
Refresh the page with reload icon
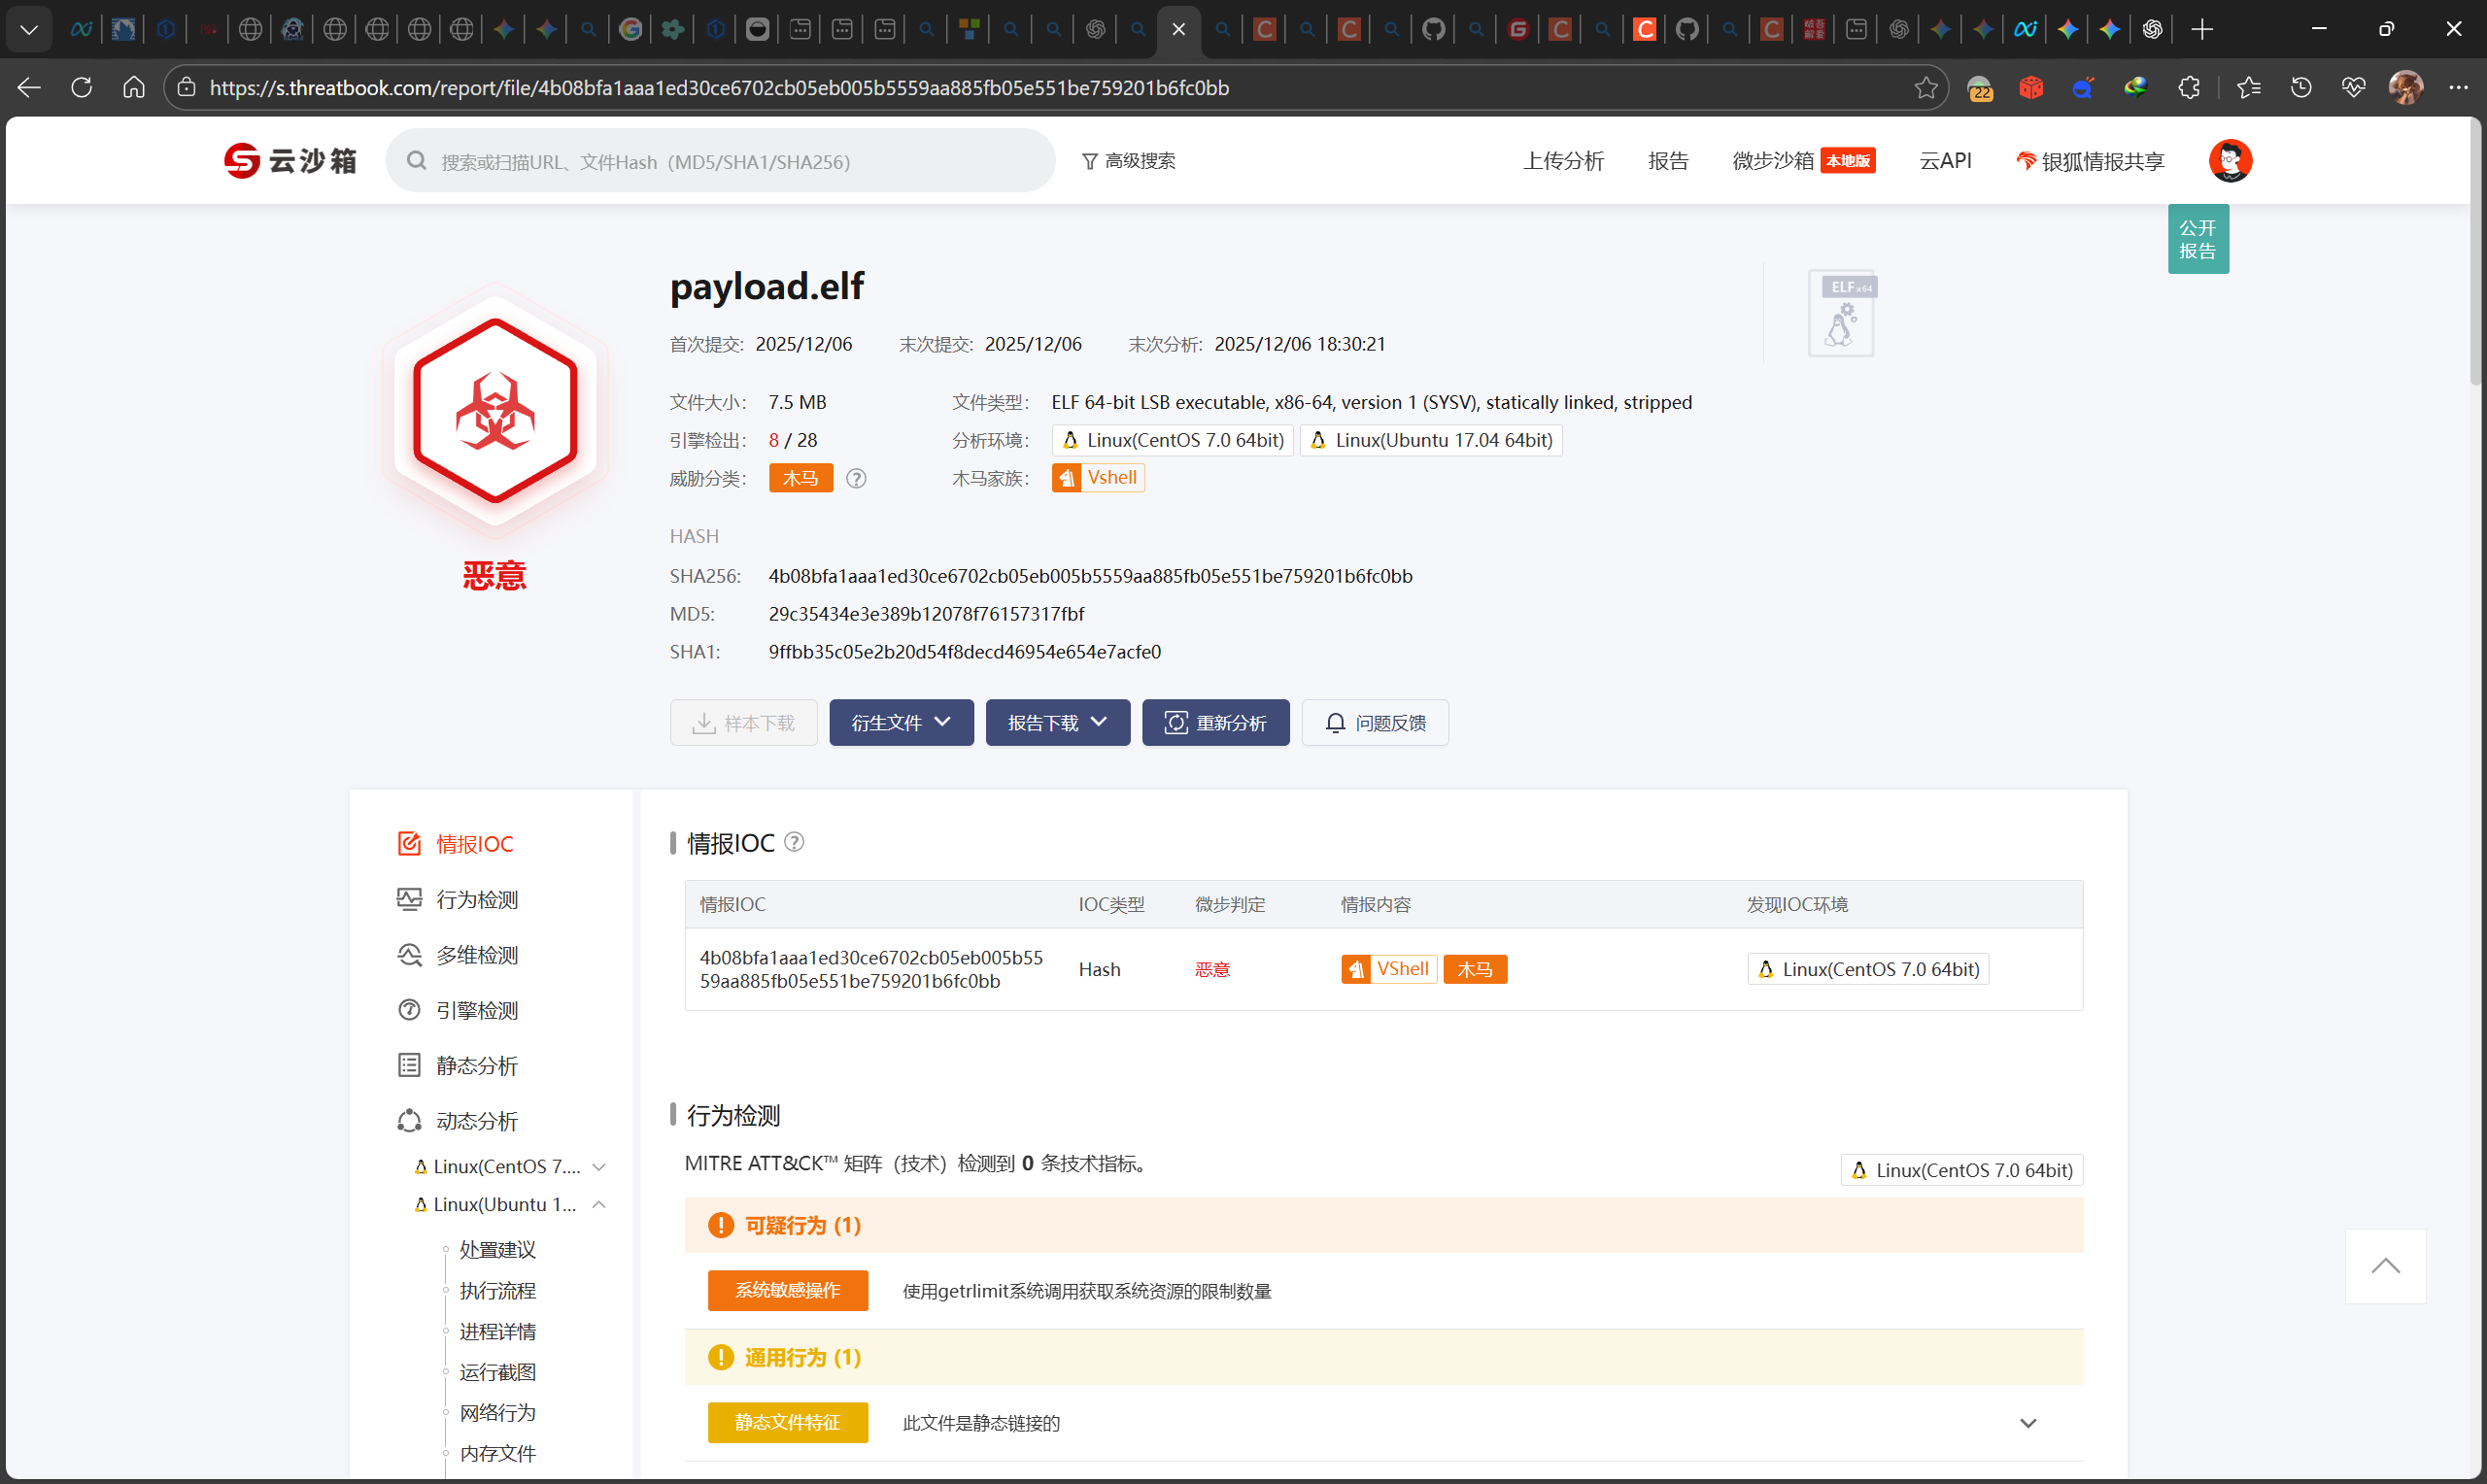(82, 88)
